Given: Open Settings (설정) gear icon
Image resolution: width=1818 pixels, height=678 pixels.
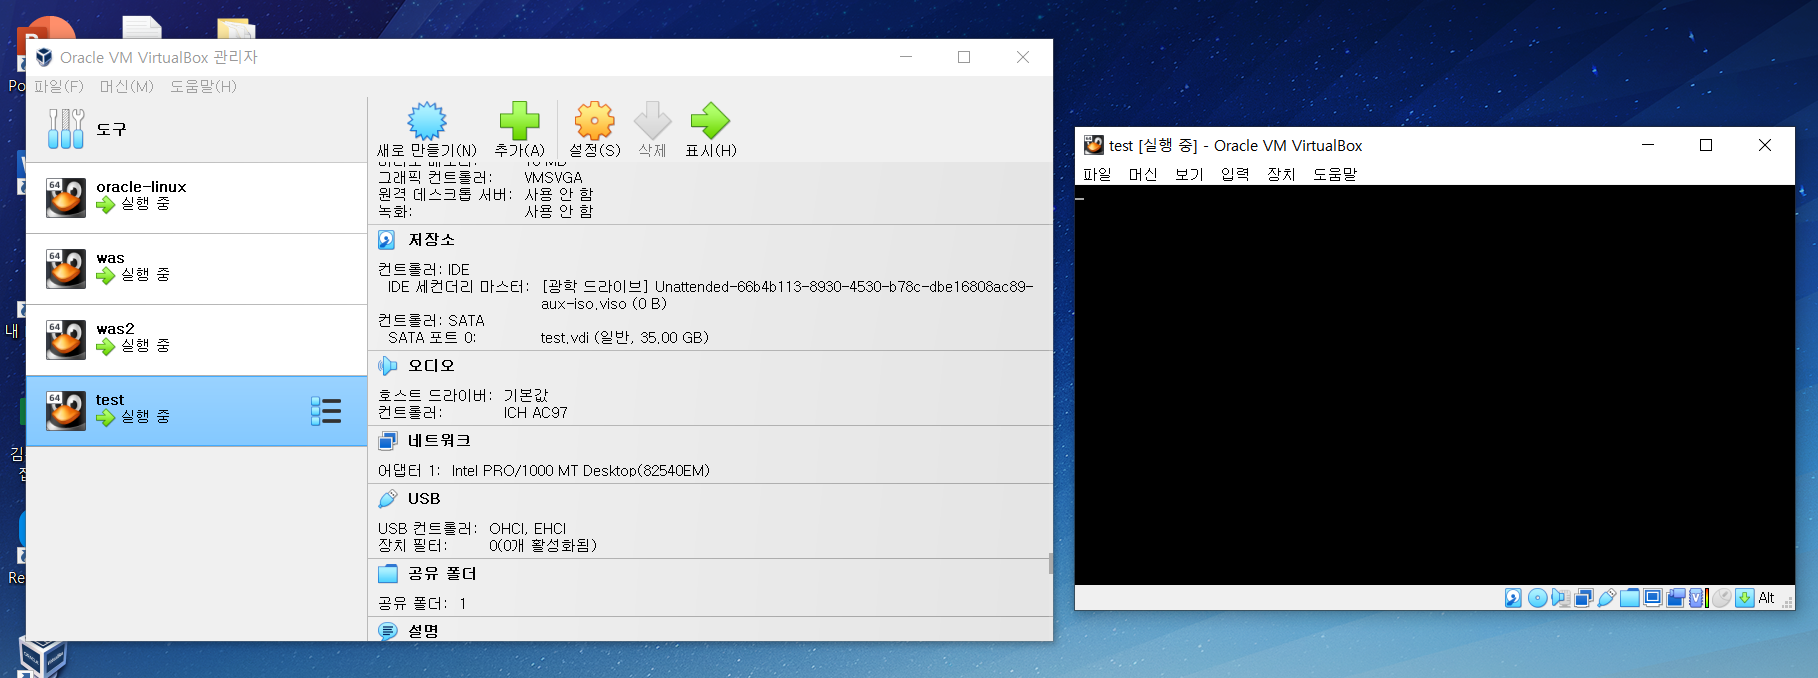Looking at the screenshot, I should pyautogui.click(x=594, y=120).
